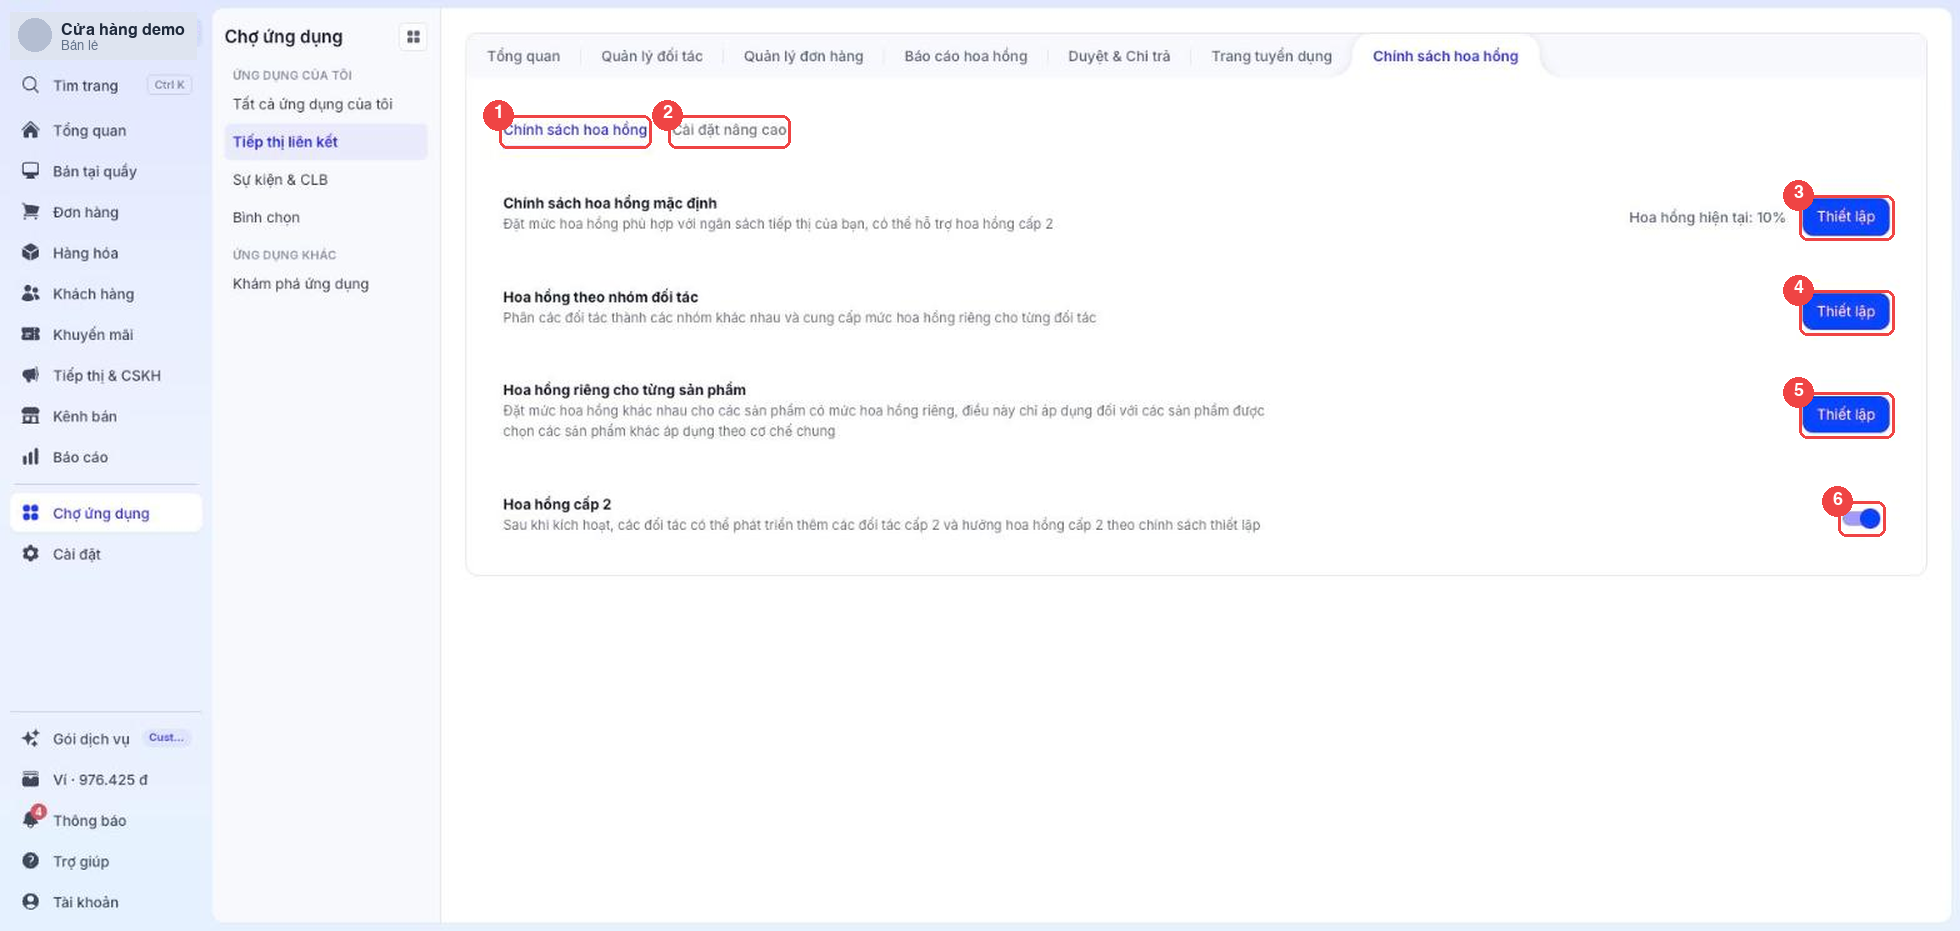
Task: Select Tiếp thị liên kết in app list
Action: [x=326, y=142]
